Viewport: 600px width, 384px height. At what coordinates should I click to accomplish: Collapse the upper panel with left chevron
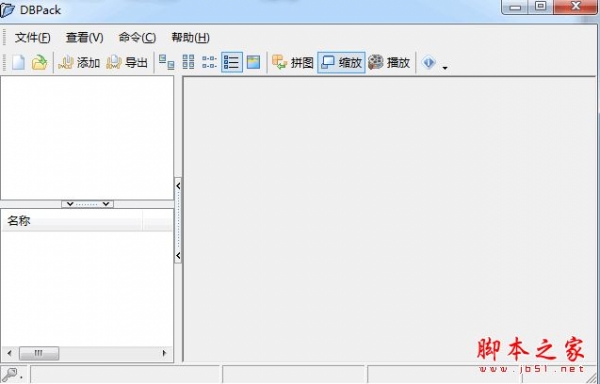click(x=70, y=204)
